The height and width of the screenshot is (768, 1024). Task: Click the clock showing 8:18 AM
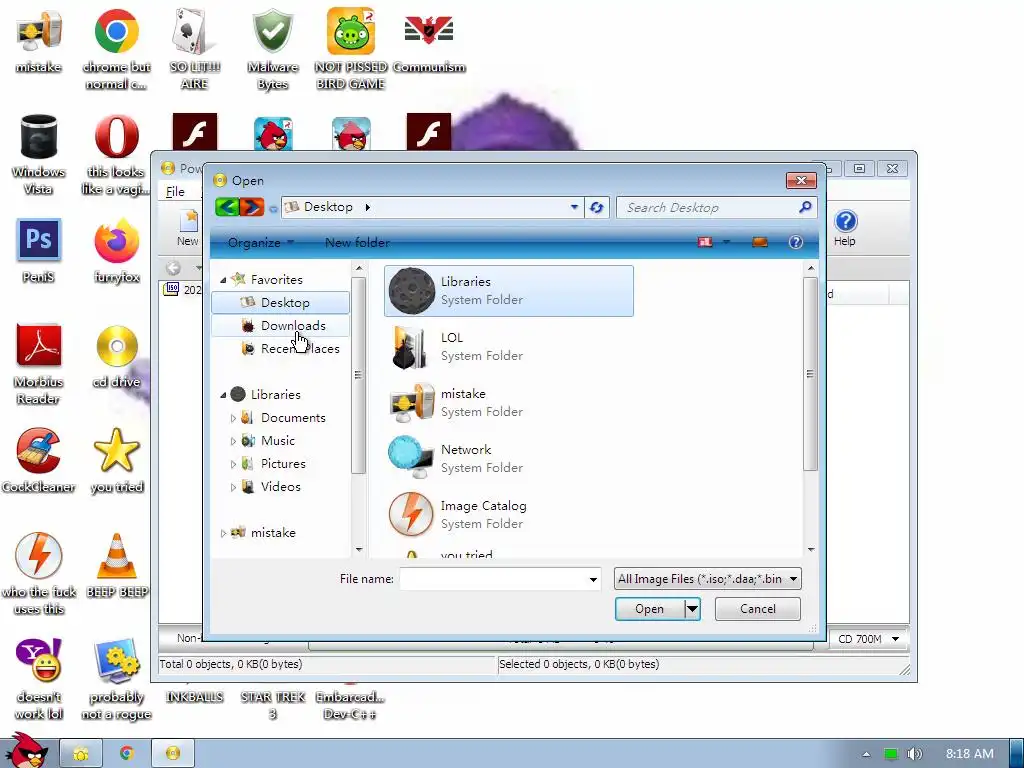coord(970,754)
